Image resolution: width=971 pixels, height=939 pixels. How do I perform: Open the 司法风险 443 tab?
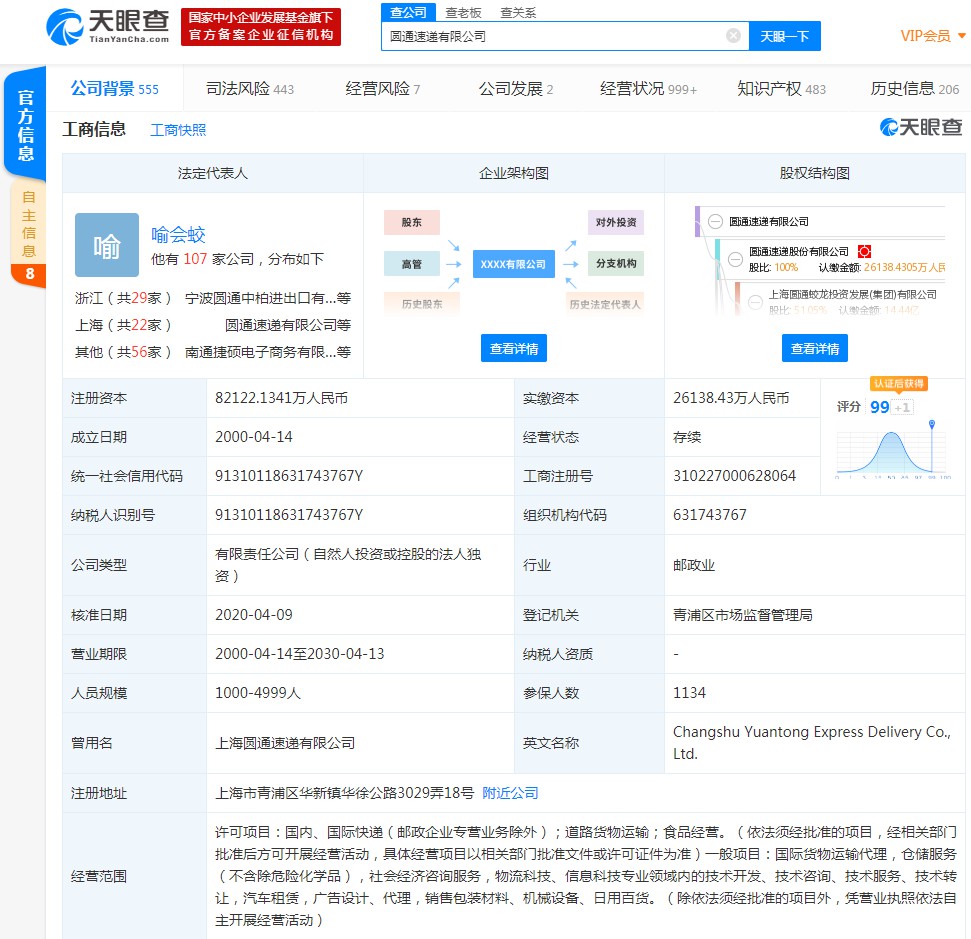(x=250, y=89)
